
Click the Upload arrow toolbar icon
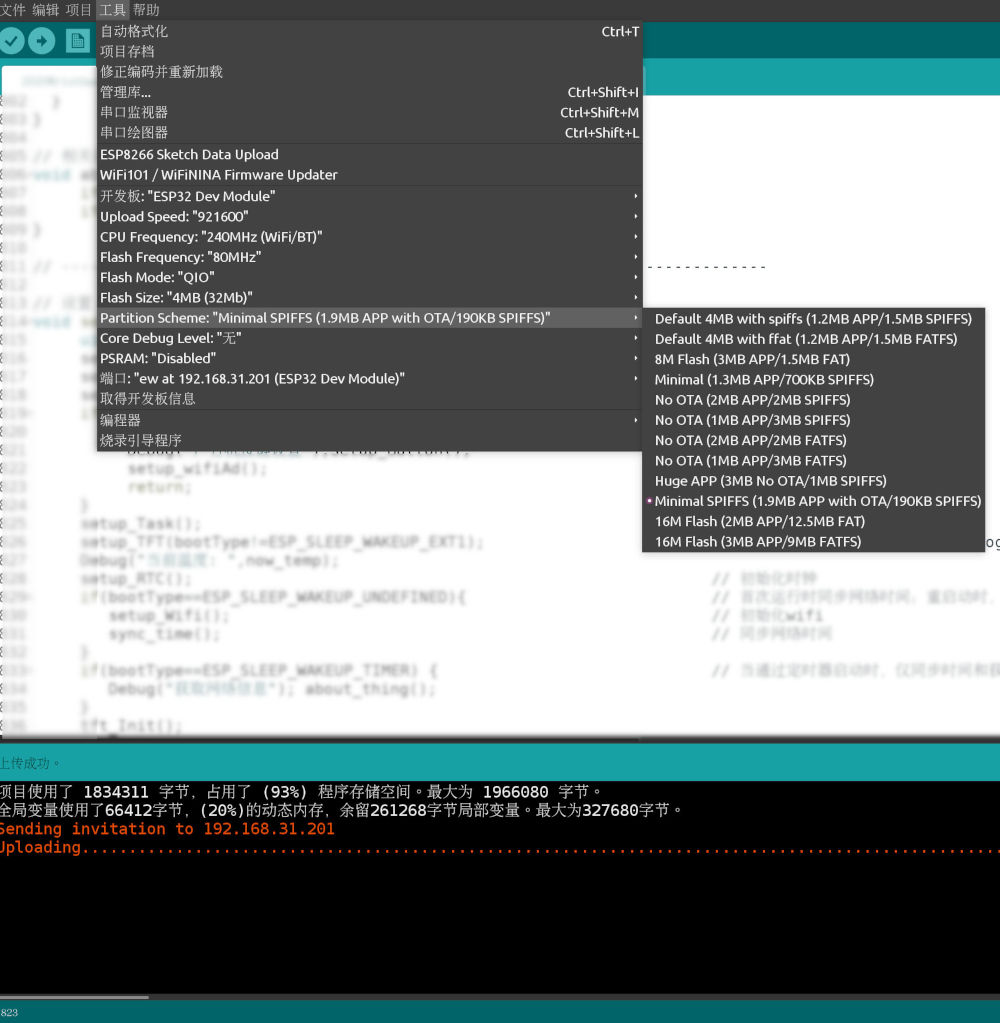click(42, 41)
